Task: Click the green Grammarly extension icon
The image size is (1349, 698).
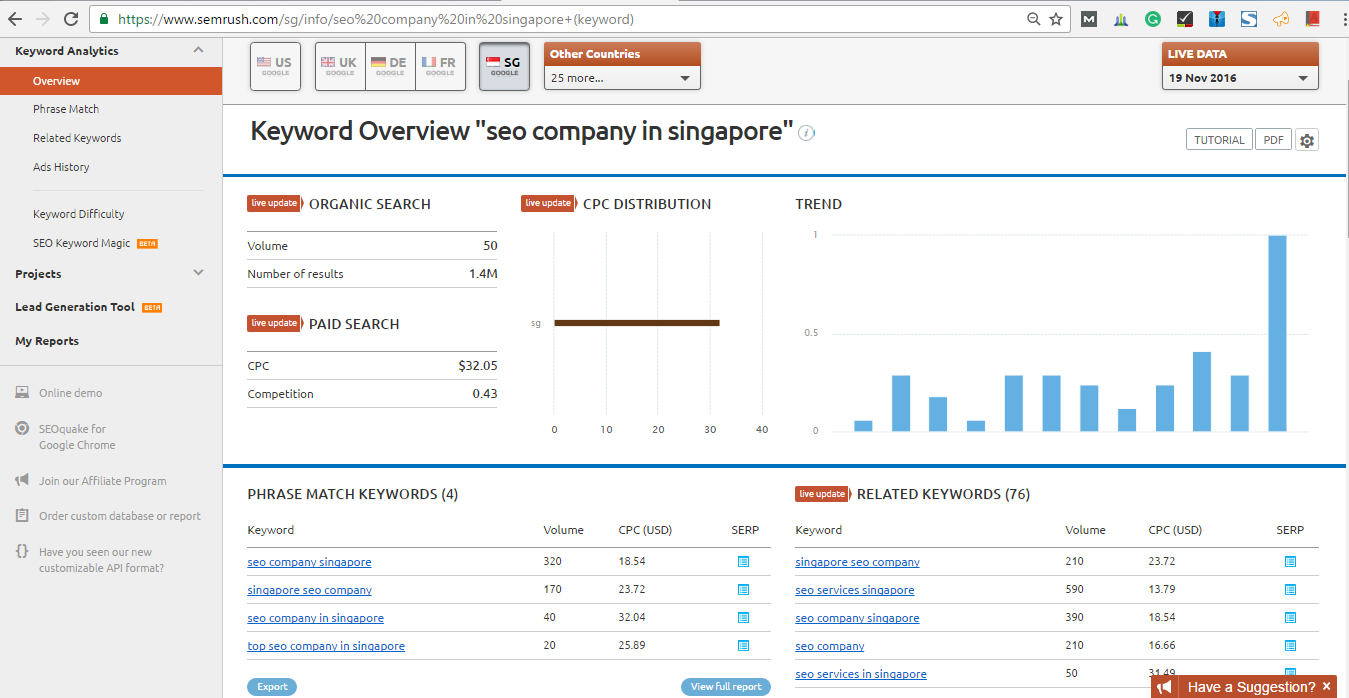Action: 1153,19
